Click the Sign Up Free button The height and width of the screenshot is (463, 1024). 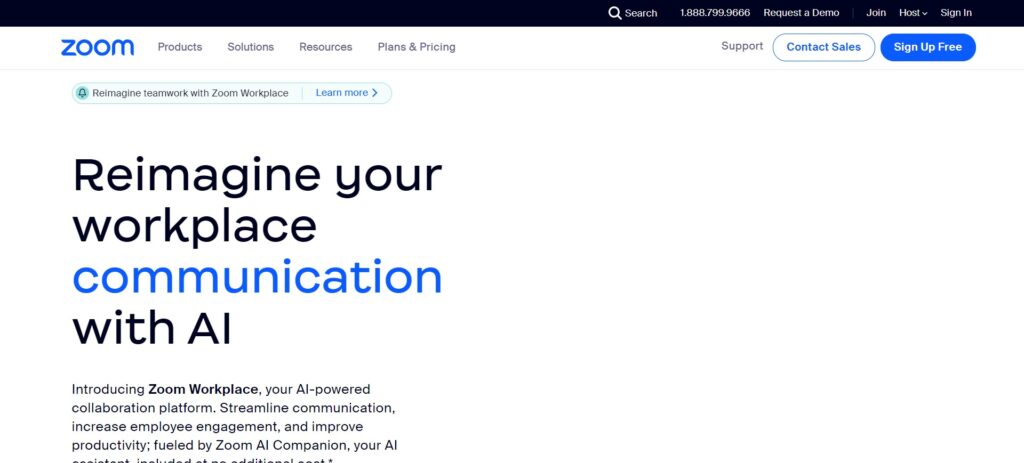pyautogui.click(x=928, y=47)
